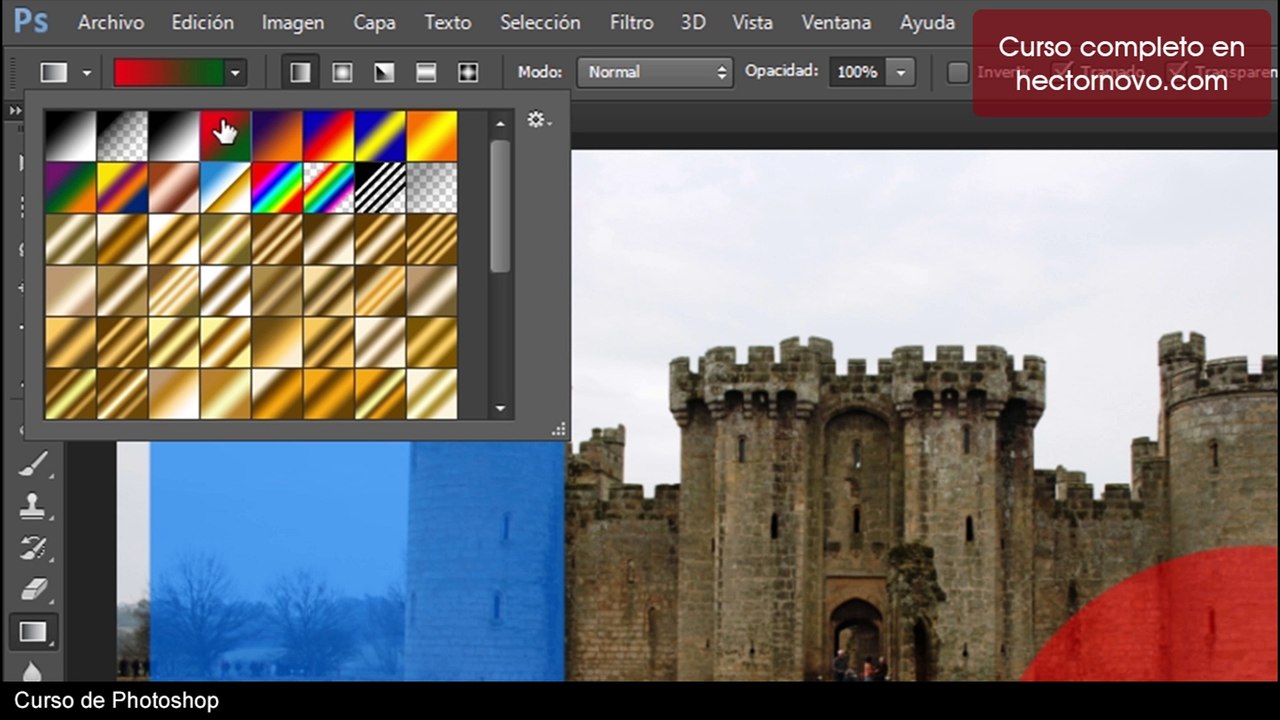Image resolution: width=1280 pixels, height=720 pixels.
Task: Pick the black to transparent gradient preset
Action: click(x=122, y=136)
